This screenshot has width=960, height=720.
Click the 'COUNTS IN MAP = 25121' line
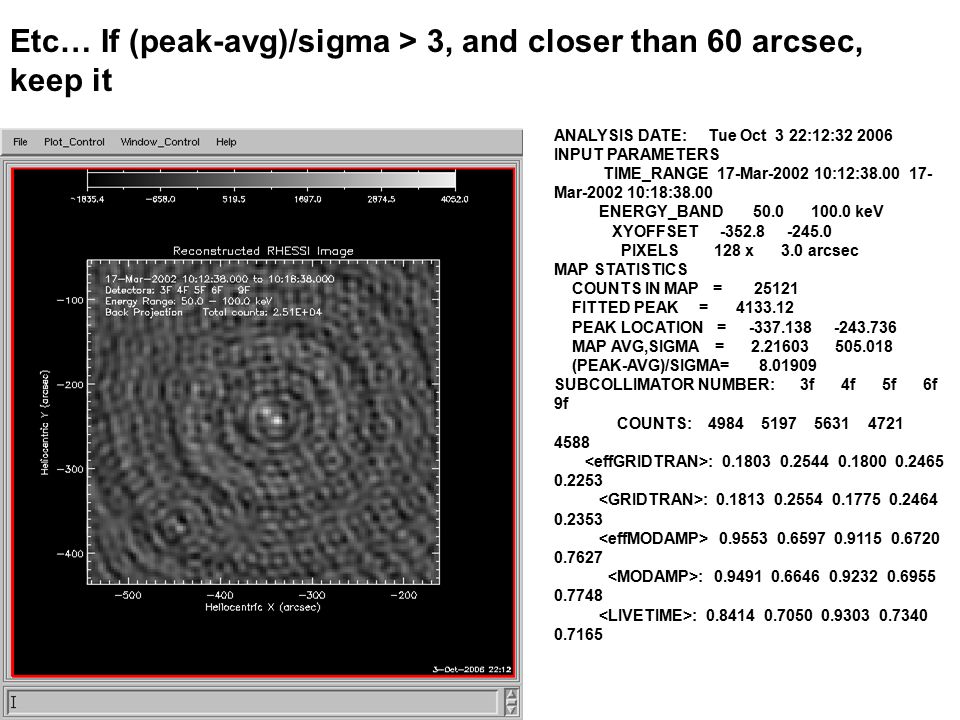pyautogui.click(x=684, y=288)
